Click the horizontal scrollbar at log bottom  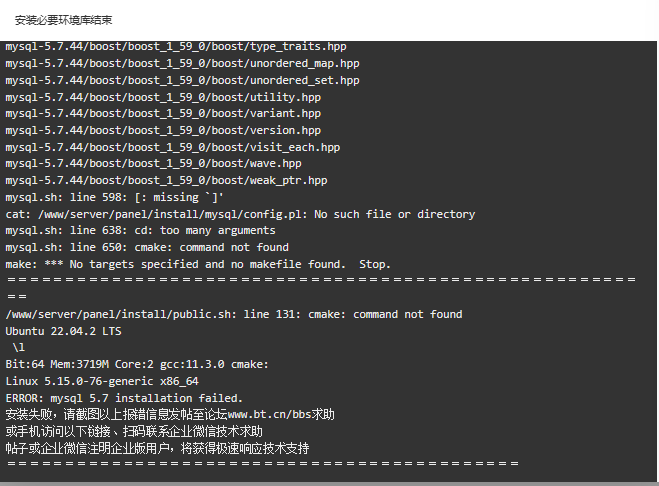[x=328, y=484]
